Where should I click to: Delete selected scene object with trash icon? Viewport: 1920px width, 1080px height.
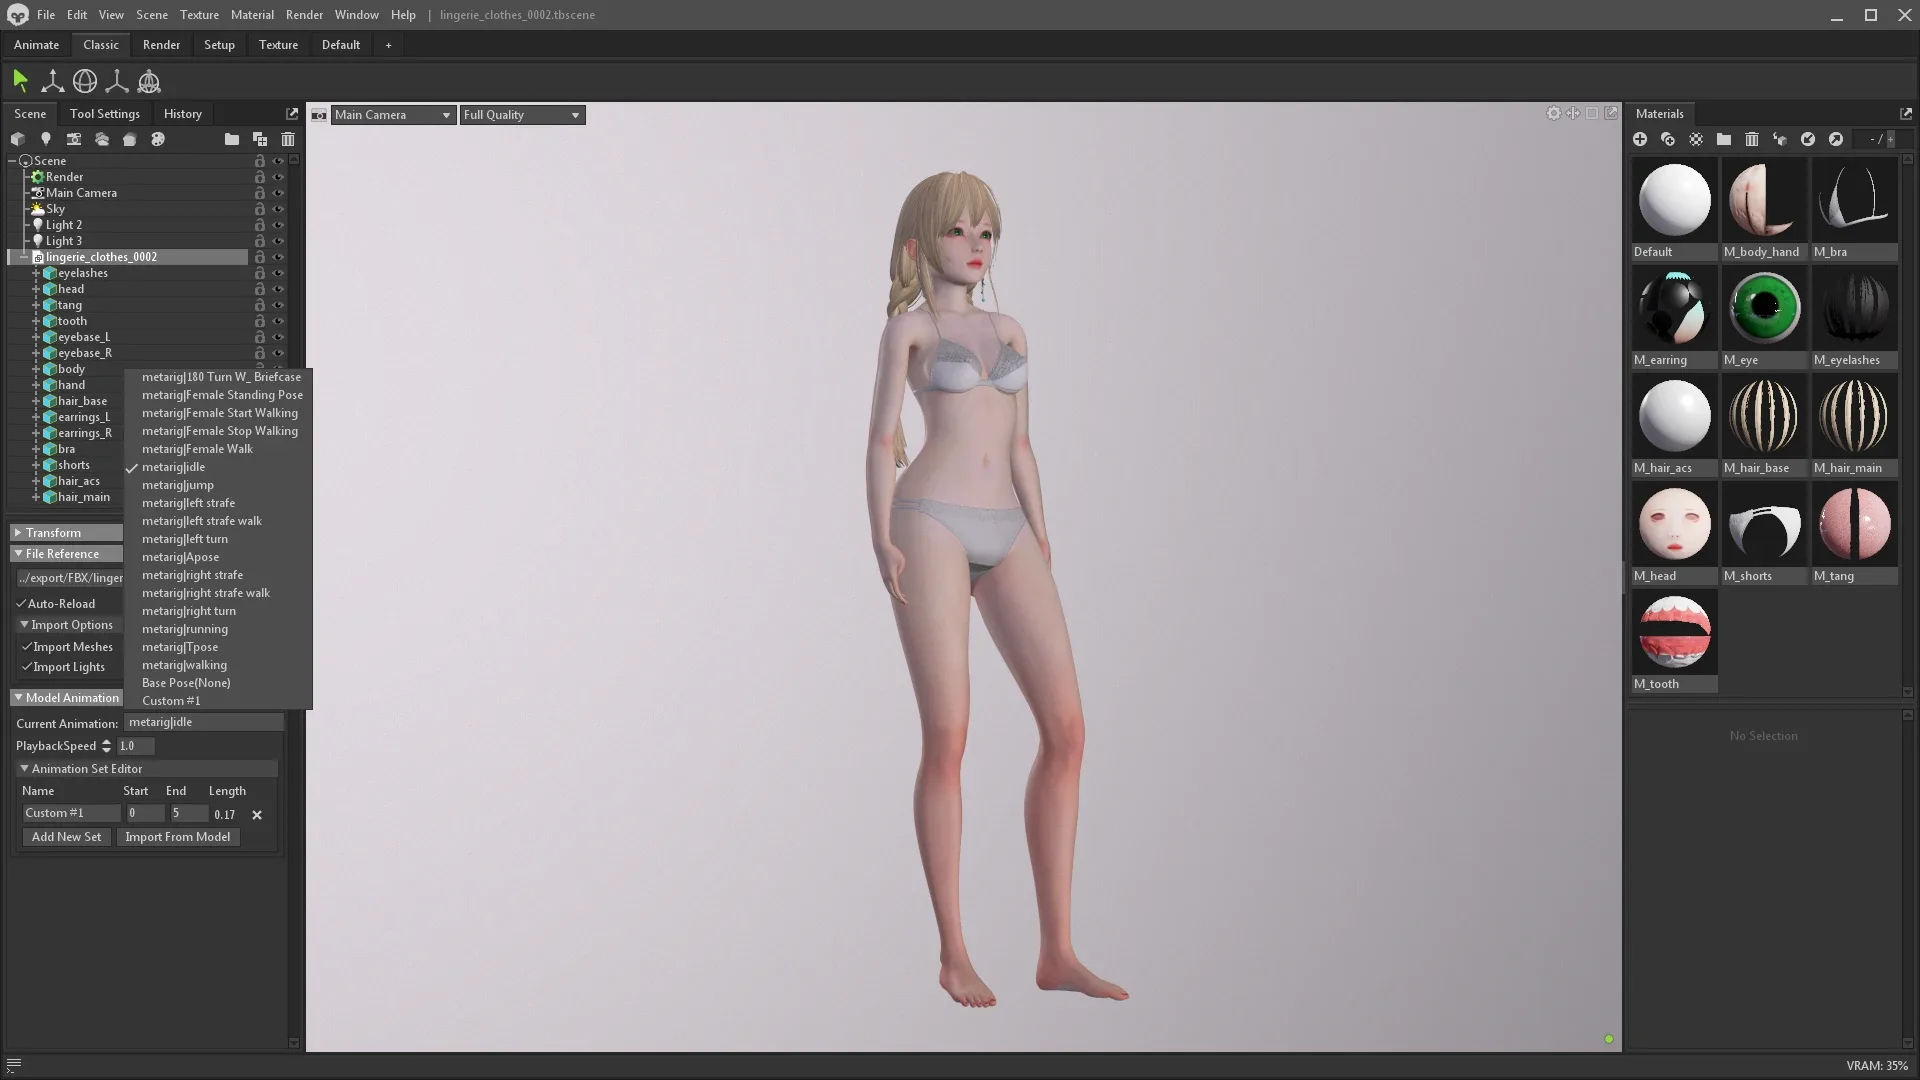pyautogui.click(x=288, y=139)
